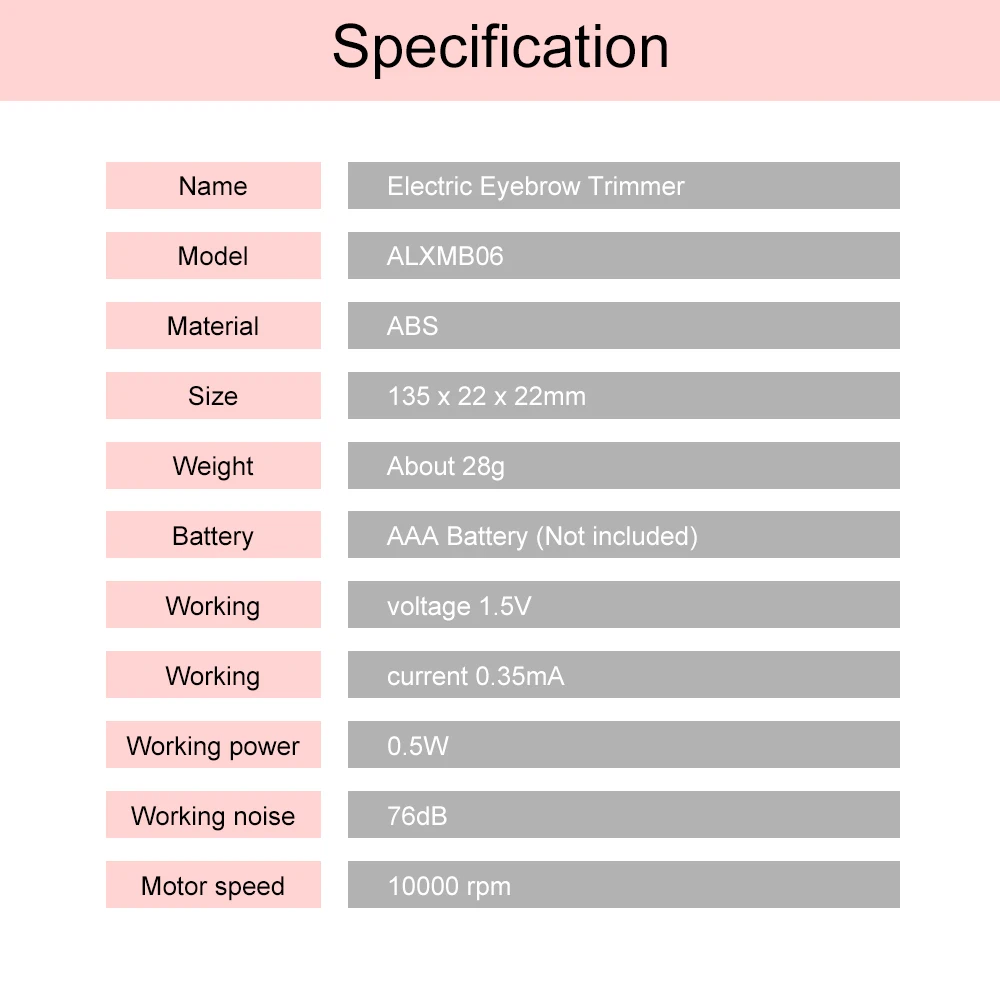Click the 76dB noise value
This screenshot has height=1000, width=1000.
click(417, 816)
